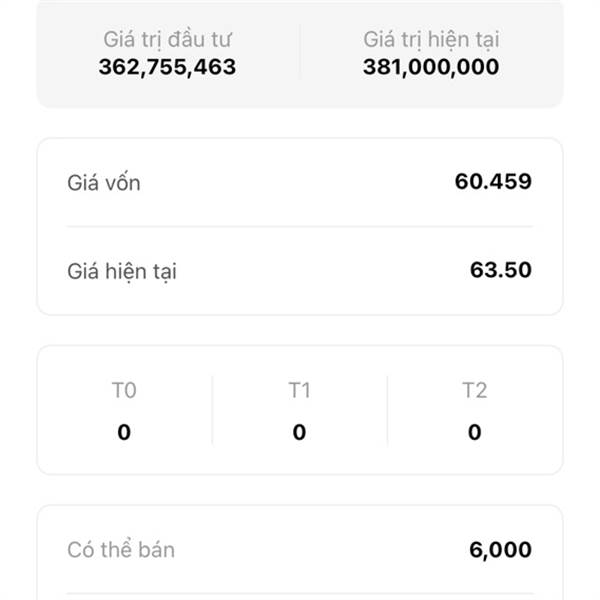
Task: Click the divider between T0 and T1
Action: click(212, 410)
